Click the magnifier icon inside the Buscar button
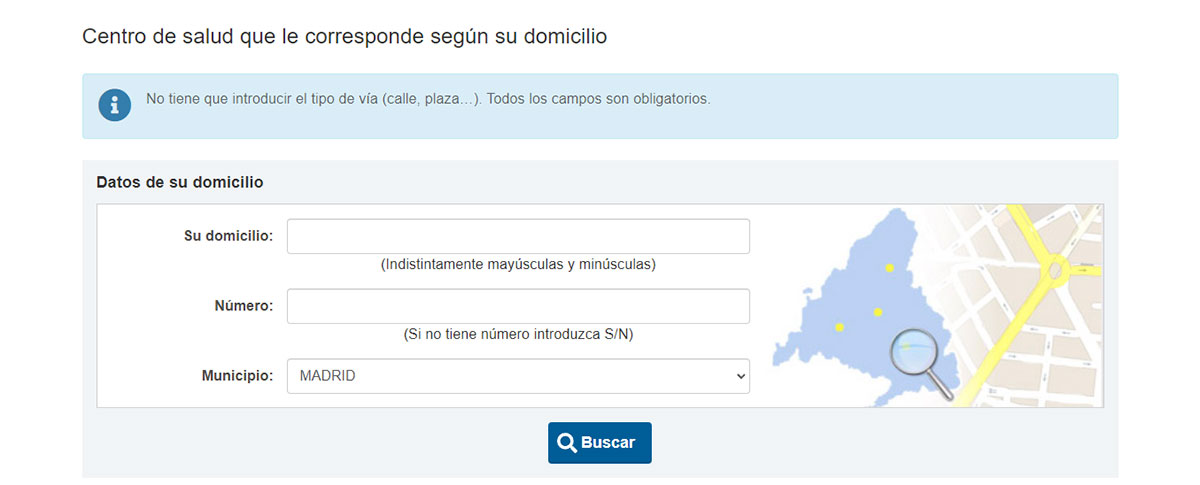 (x=566, y=443)
